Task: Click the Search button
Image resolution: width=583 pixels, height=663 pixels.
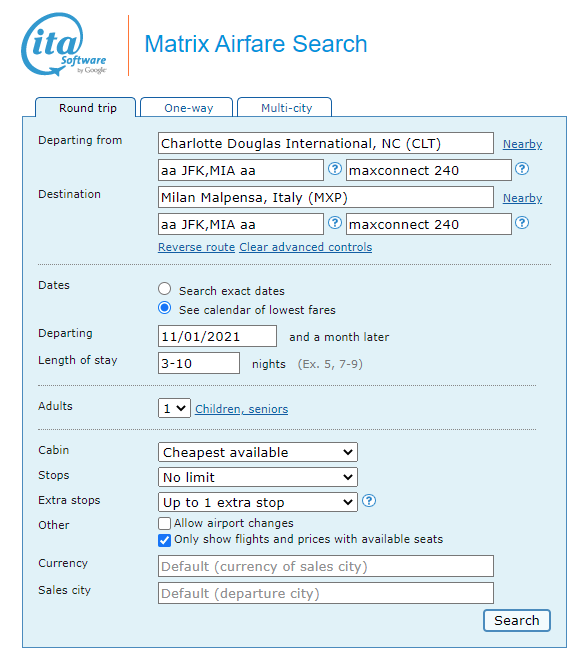Action: [x=517, y=620]
